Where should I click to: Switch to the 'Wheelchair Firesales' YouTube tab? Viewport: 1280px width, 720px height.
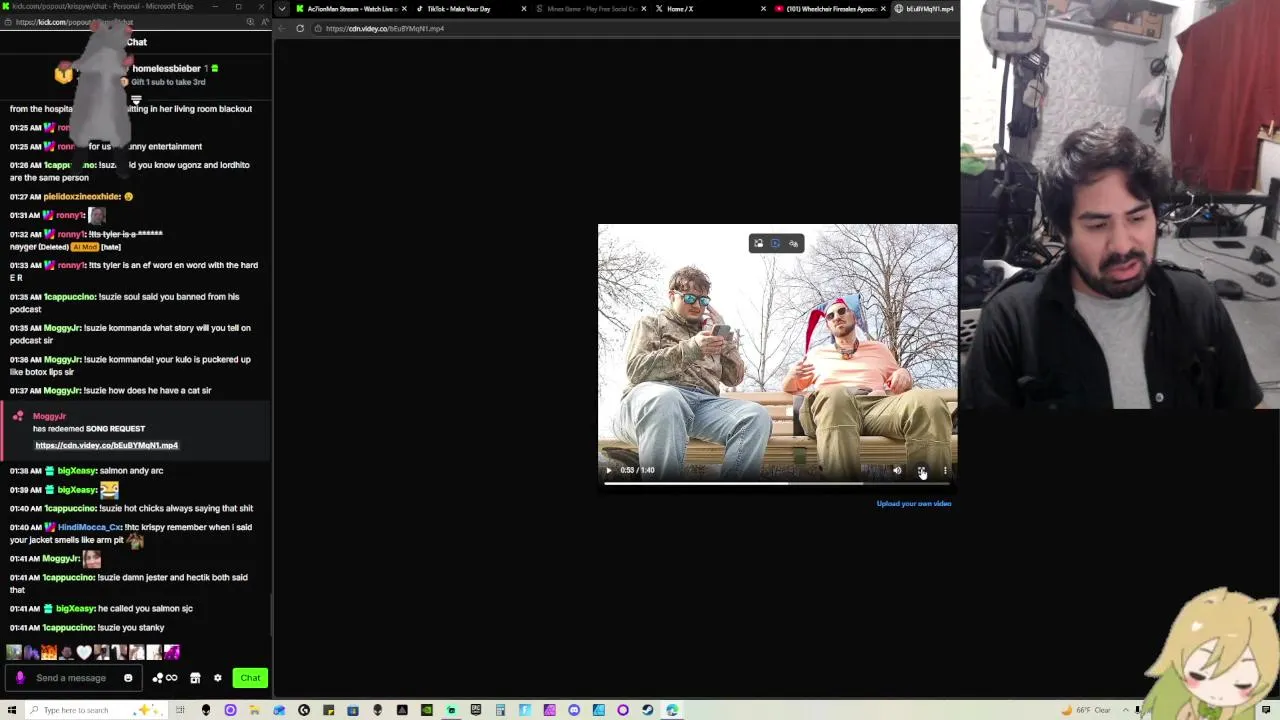(830, 9)
